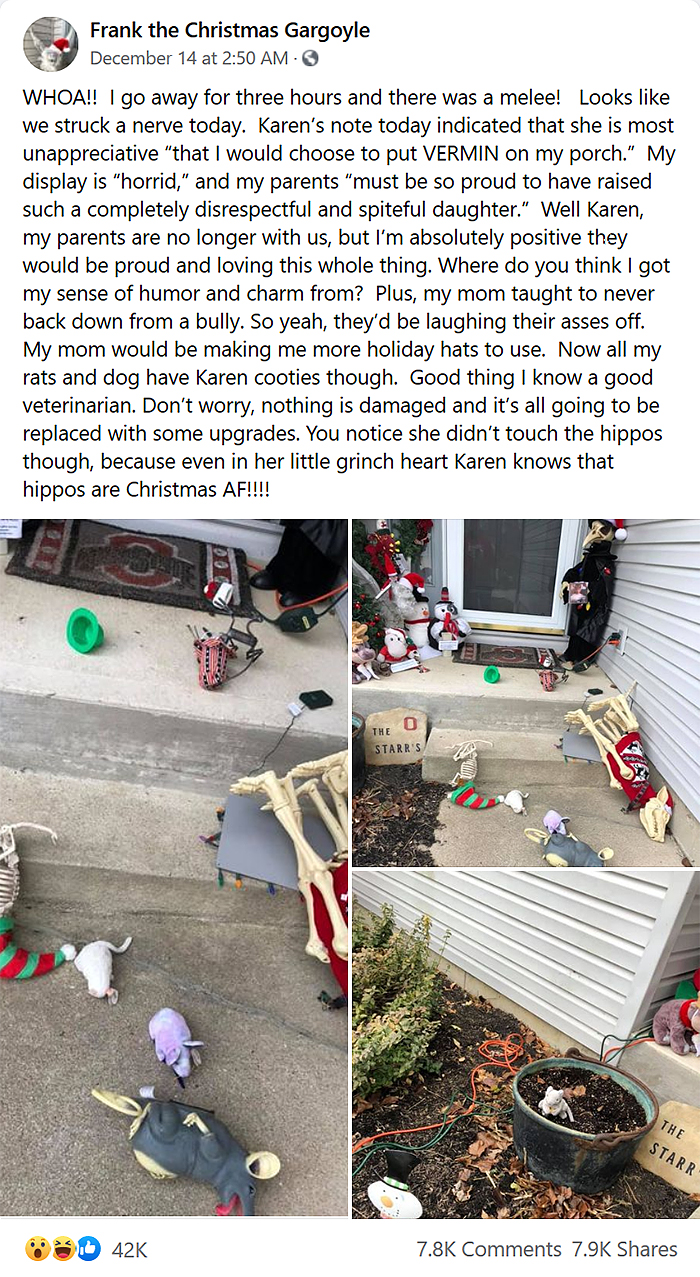Screen dimensions: 700x1277
Task: Click the globe public audience icon
Action: click(x=309, y=58)
